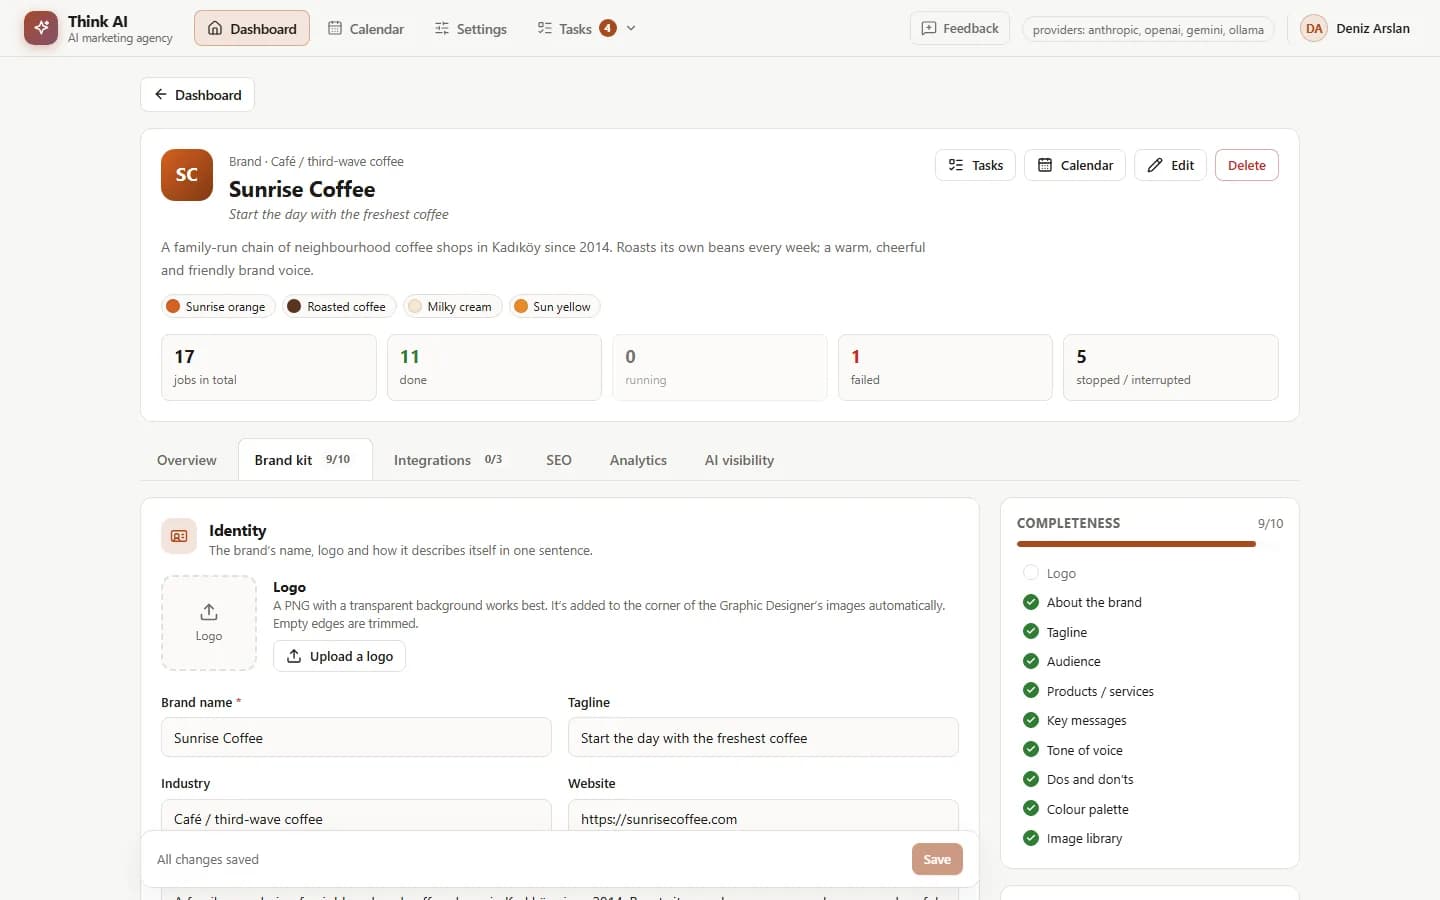Open brand Calendar button in header card
1440x900 pixels.
(x=1075, y=165)
